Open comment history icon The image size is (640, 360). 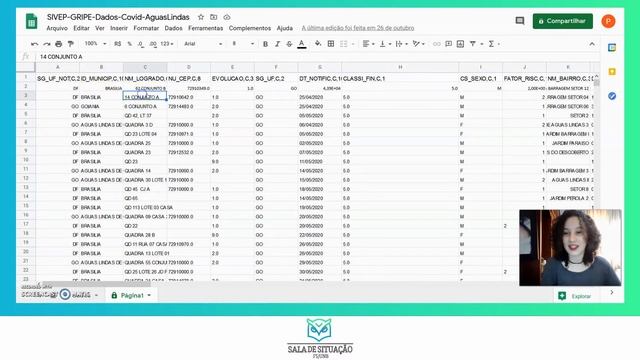tap(520, 21)
